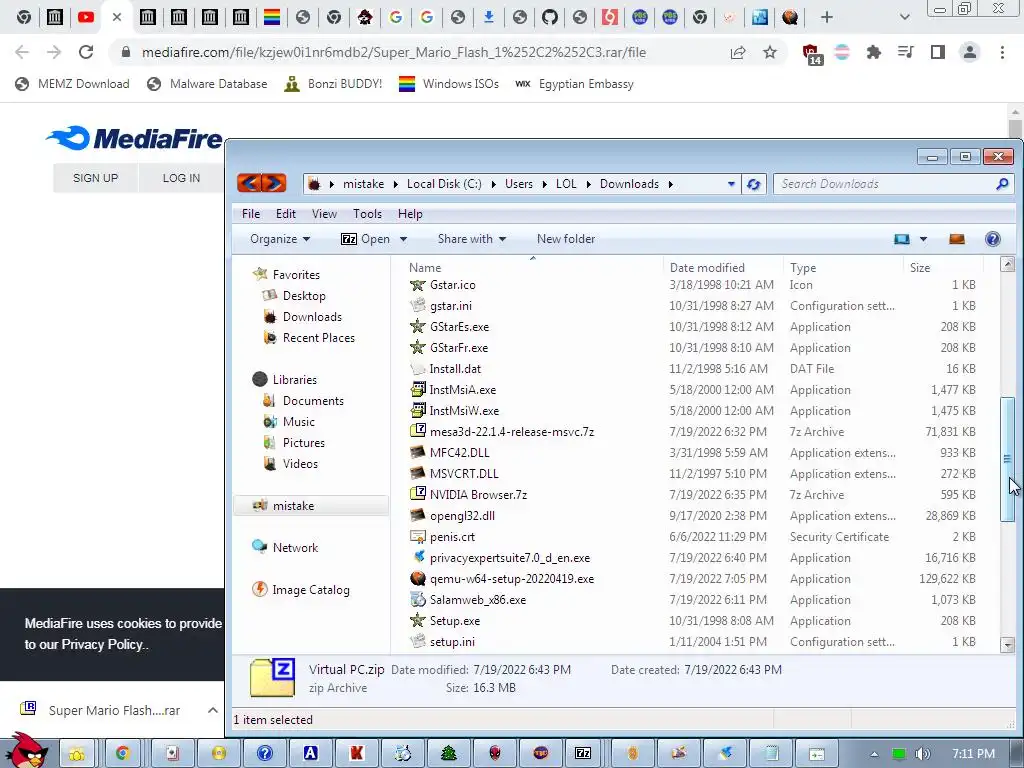Viewport: 1024px width, 768px height.
Task: Open the Share with dropdown
Action: [472, 239]
